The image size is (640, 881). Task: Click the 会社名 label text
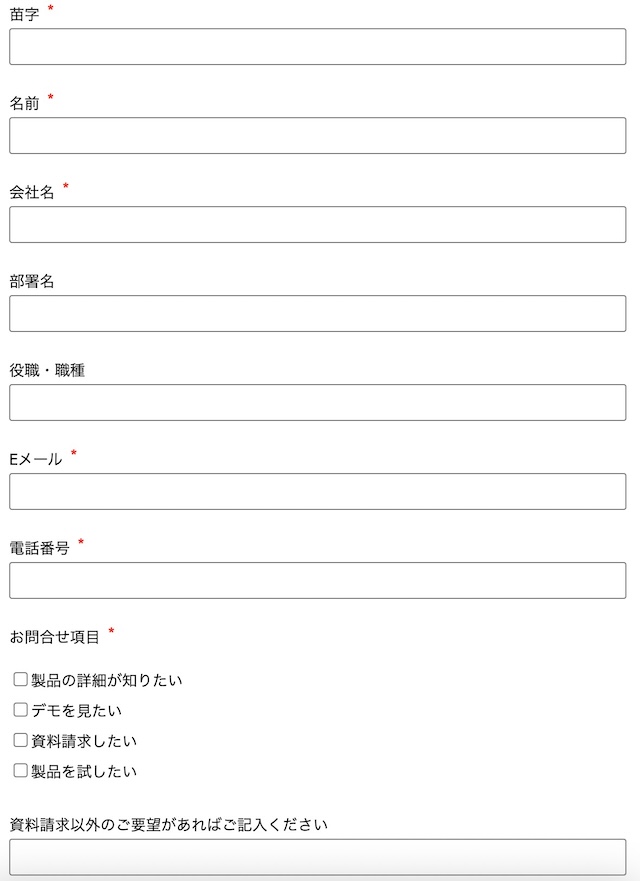click(32, 192)
